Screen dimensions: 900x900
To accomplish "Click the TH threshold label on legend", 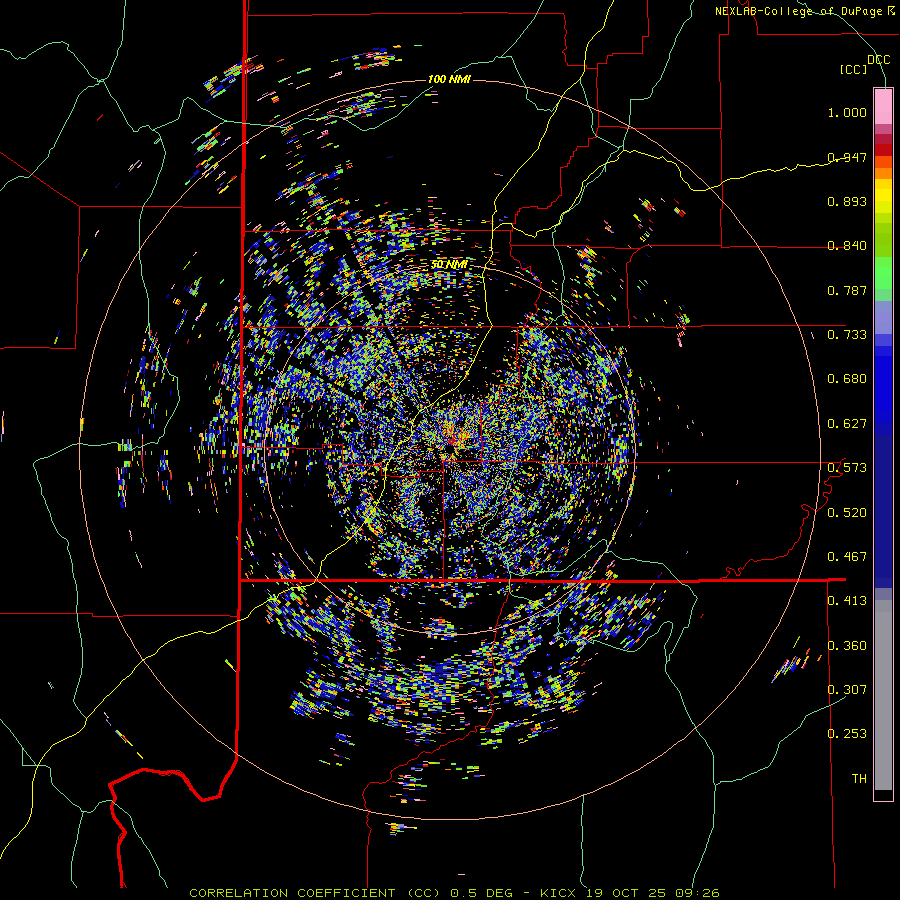I will click(x=859, y=778).
